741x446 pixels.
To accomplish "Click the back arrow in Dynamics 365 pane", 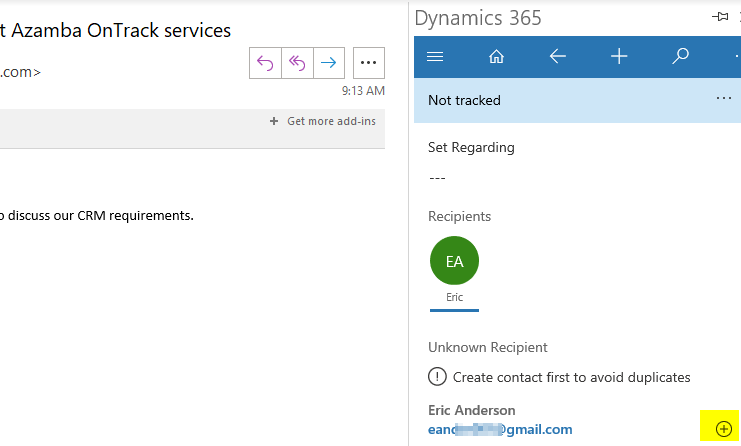I will click(558, 57).
